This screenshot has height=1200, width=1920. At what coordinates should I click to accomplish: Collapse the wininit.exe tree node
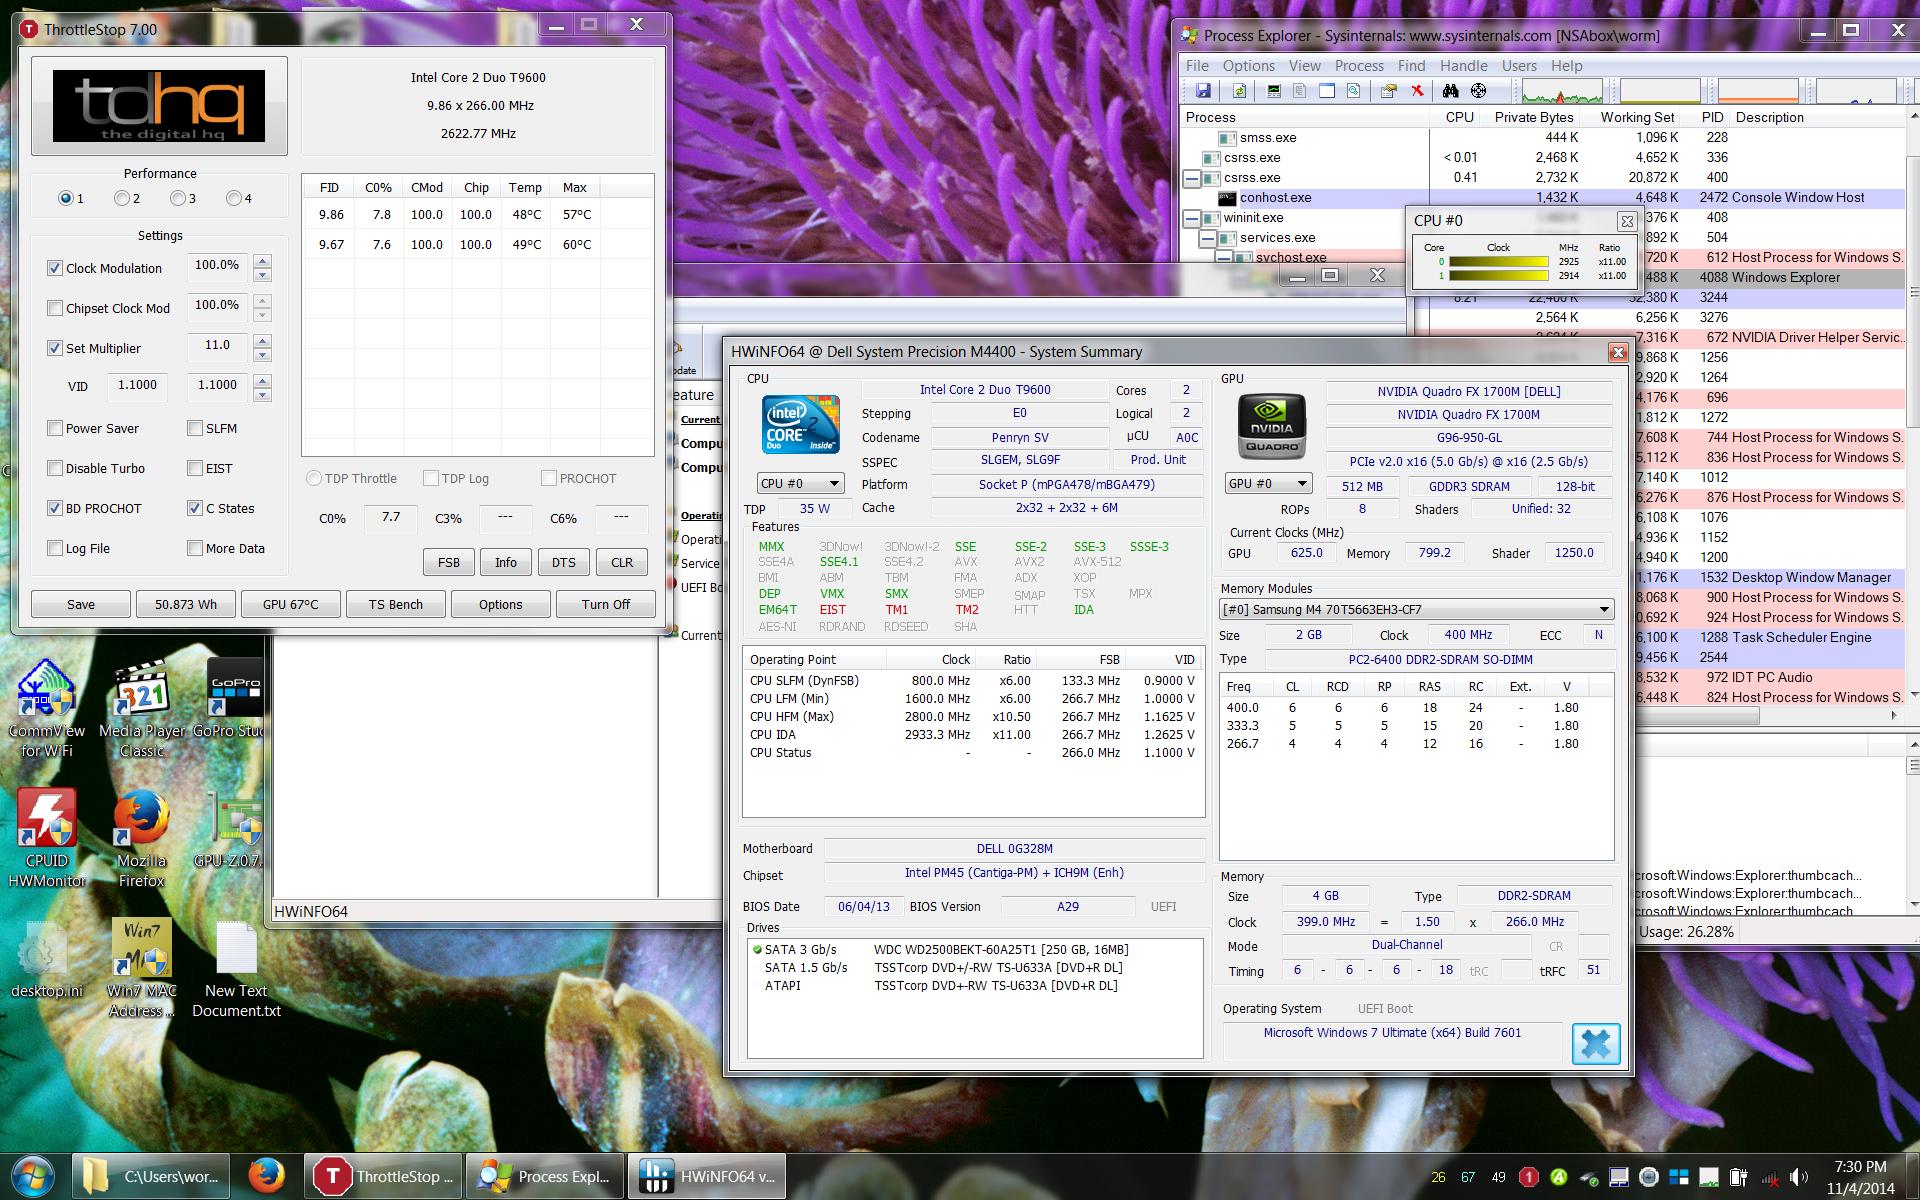(x=1192, y=218)
